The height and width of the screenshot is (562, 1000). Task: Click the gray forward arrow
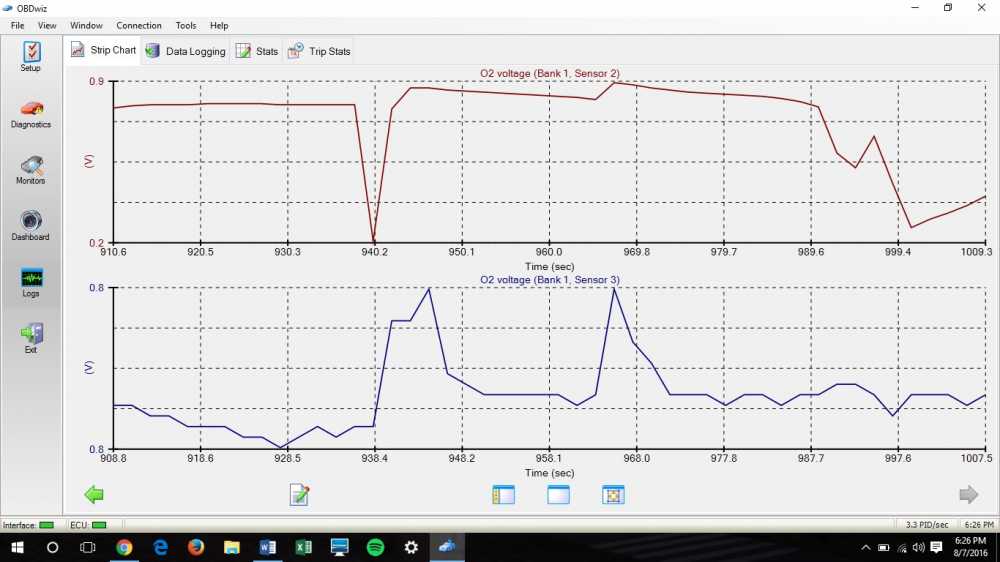point(968,494)
